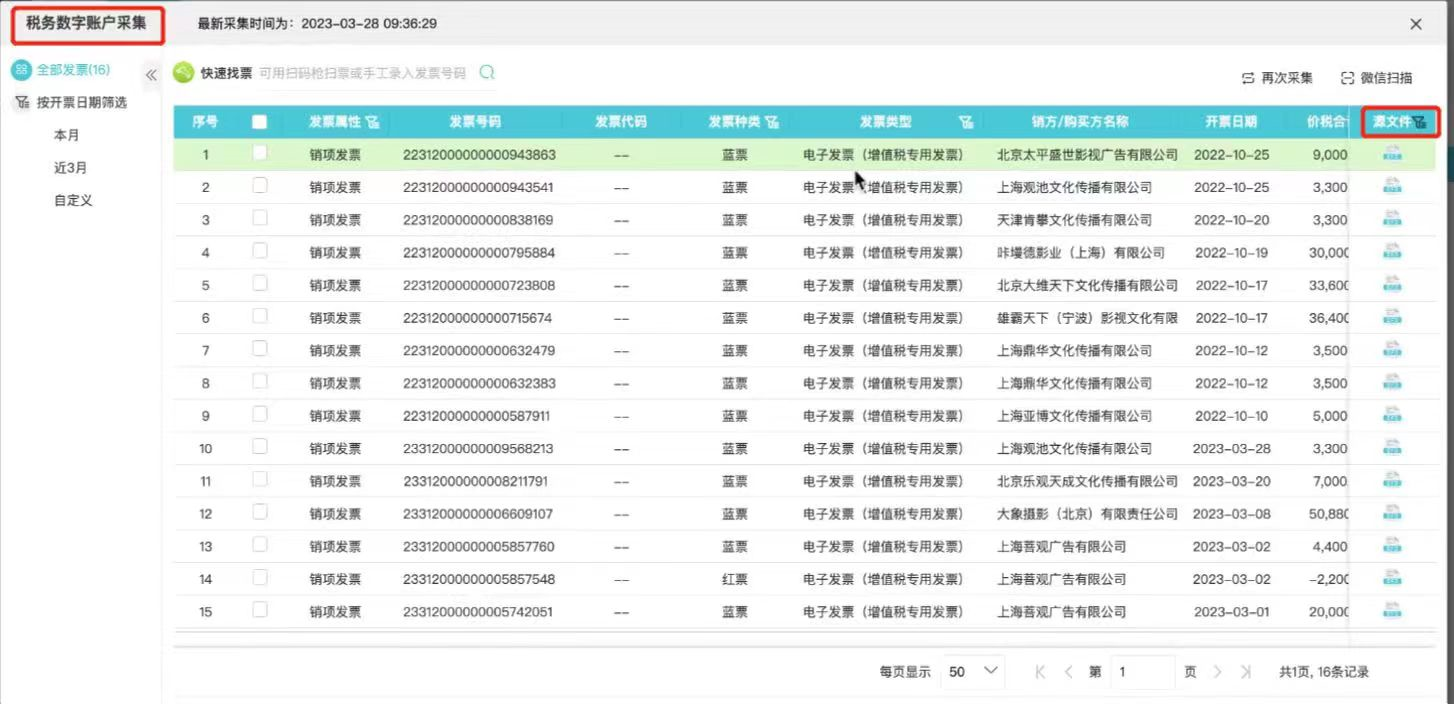Screen dimensions: 1454x704
Task: Open source file icon for invoice 22312000000000943863
Action: (1392, 154)
